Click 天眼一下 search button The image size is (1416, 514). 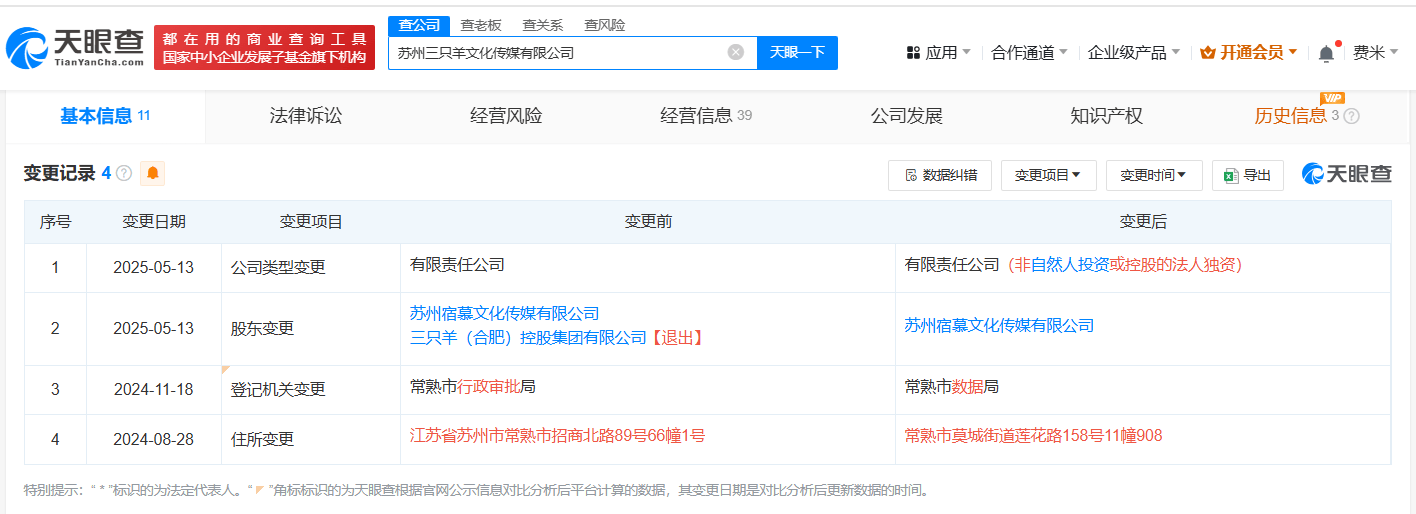pos(797,52)
